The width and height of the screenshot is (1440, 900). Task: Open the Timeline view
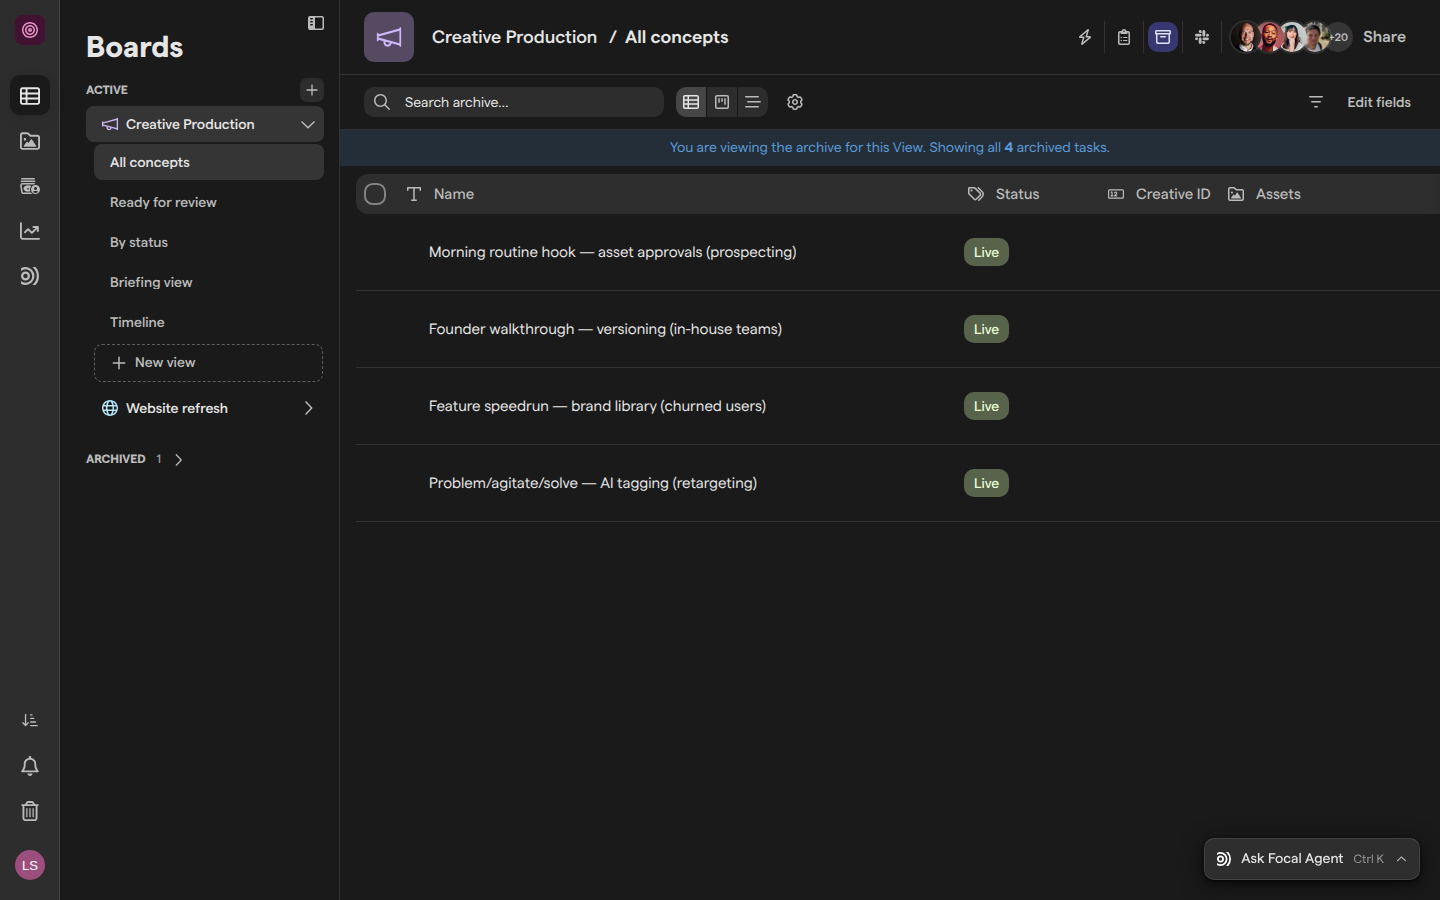tap(209, 322)
